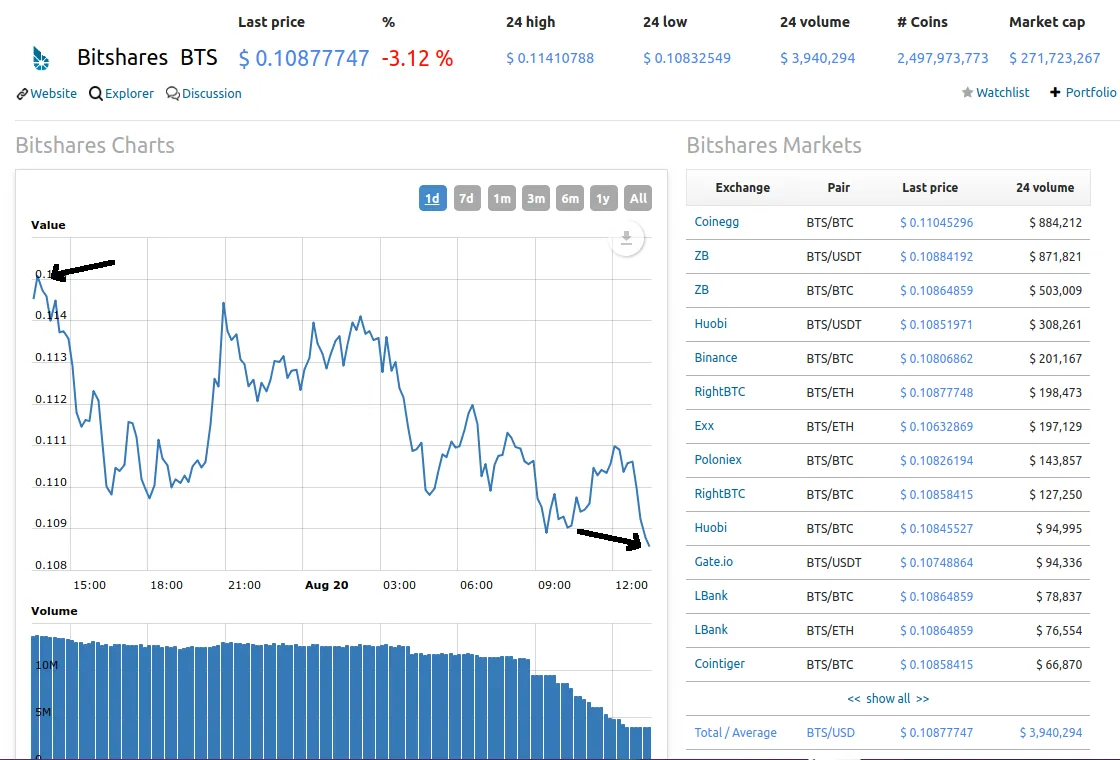Sort markets by Last price header
Viewport: 1120px width, 760px height.
click(x=929, y=187)
